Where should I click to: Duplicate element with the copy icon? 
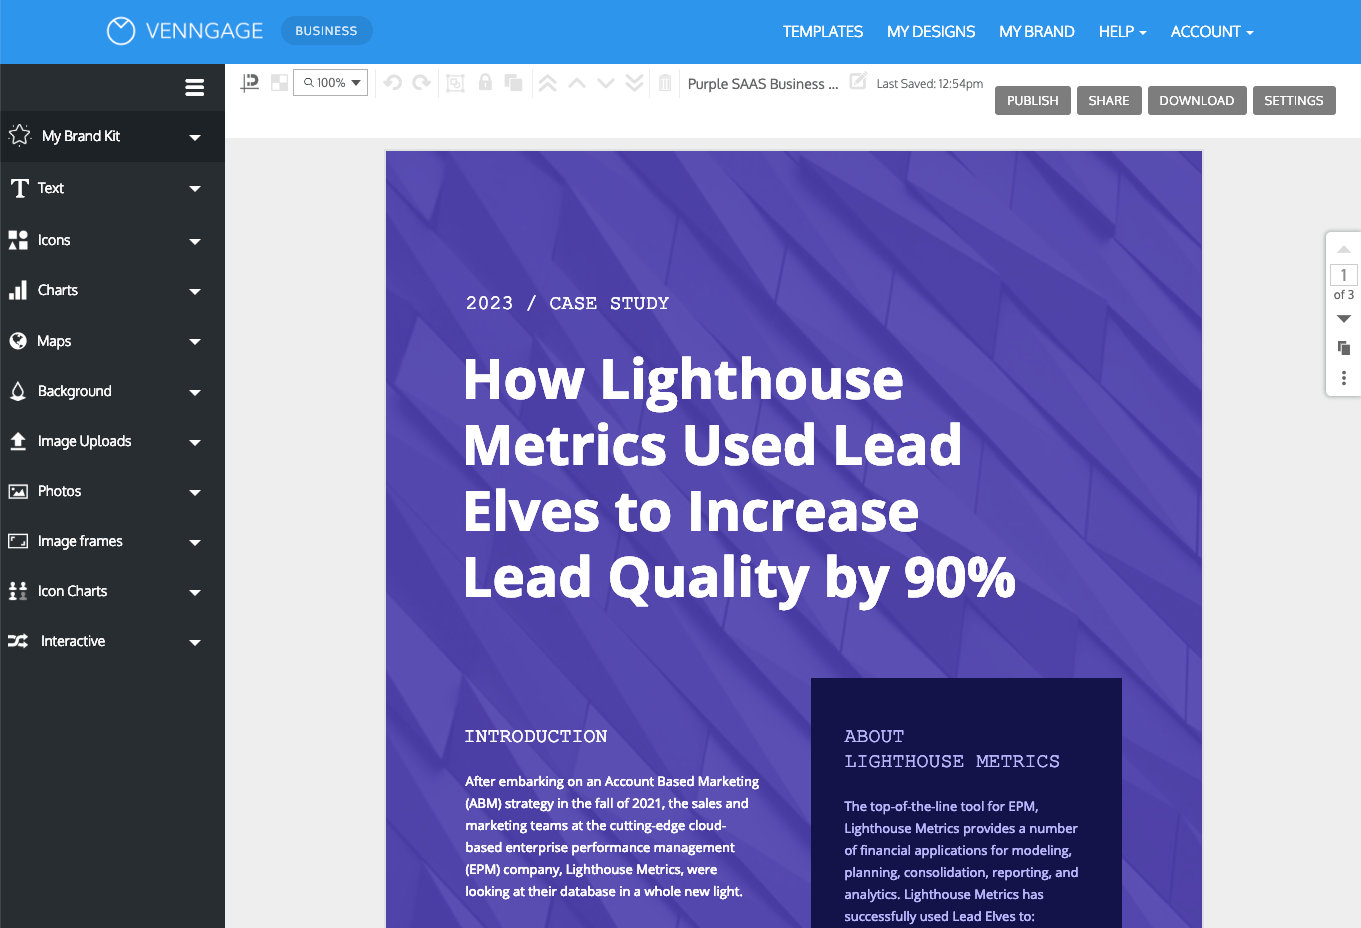513,82
